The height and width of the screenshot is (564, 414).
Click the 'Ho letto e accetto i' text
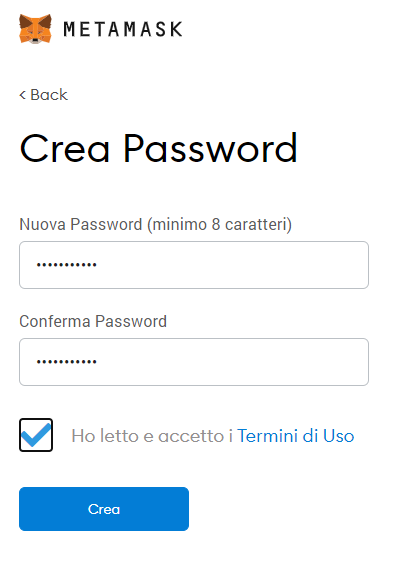[x=152, y=436]
